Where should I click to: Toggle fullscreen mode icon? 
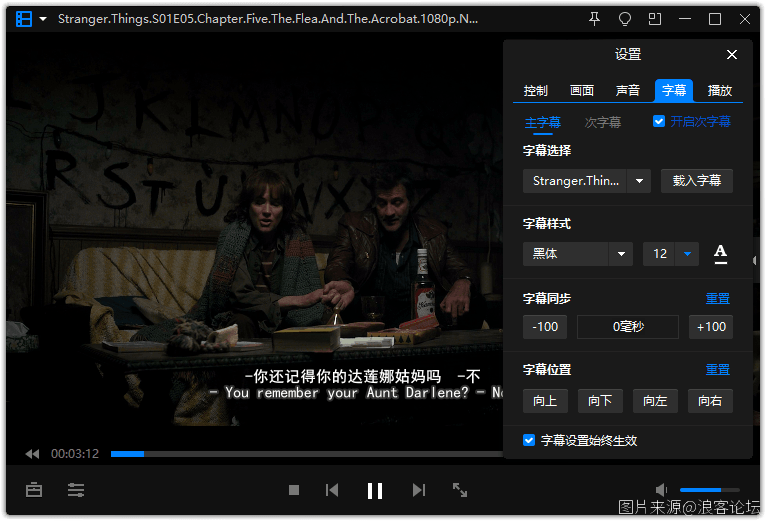pos(460,490)
